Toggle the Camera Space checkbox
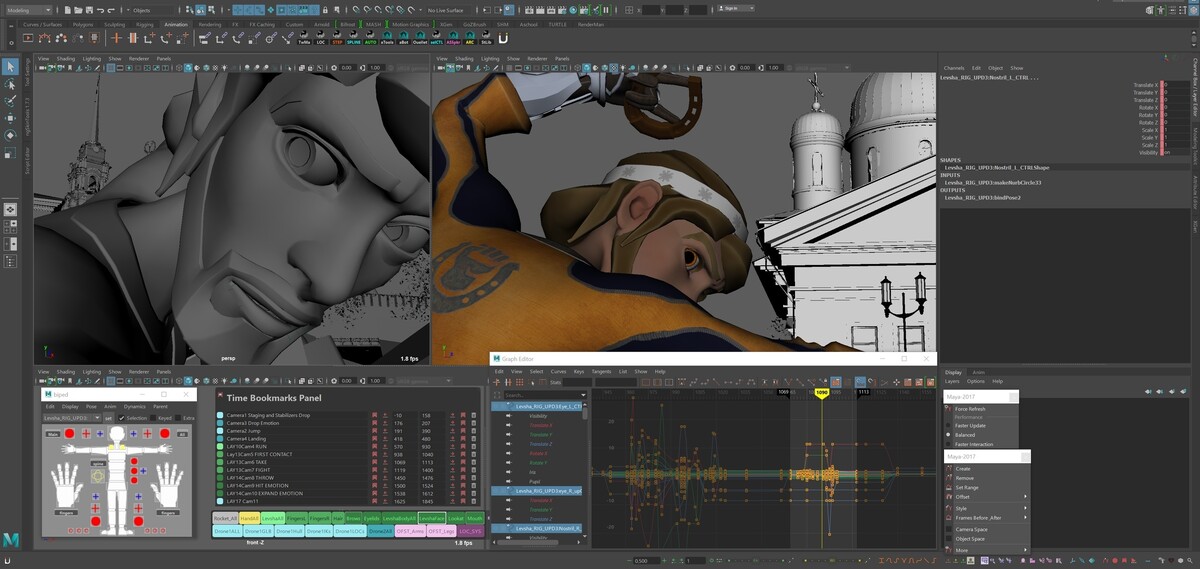Viewport: 1200px width, 569px height. 949,529
